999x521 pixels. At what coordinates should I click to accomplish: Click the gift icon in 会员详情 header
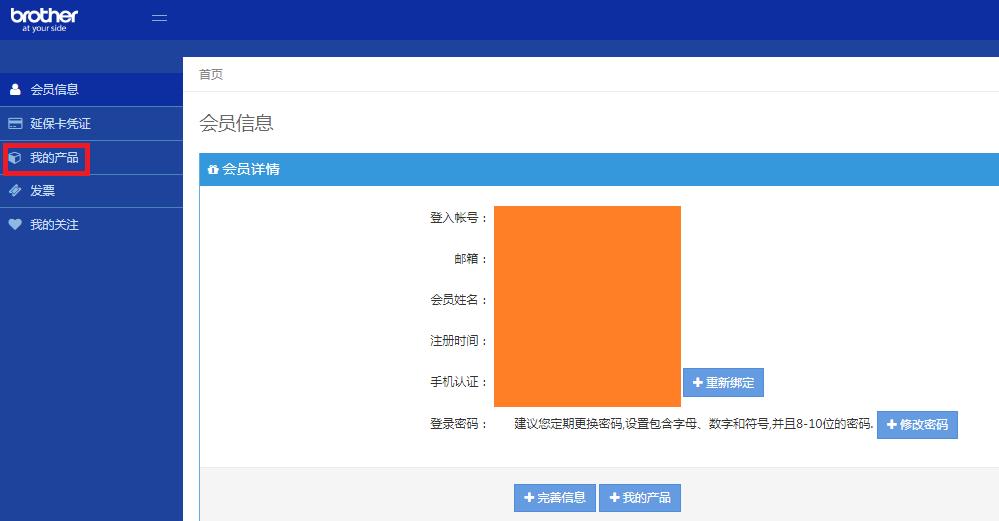pos(213,169)
